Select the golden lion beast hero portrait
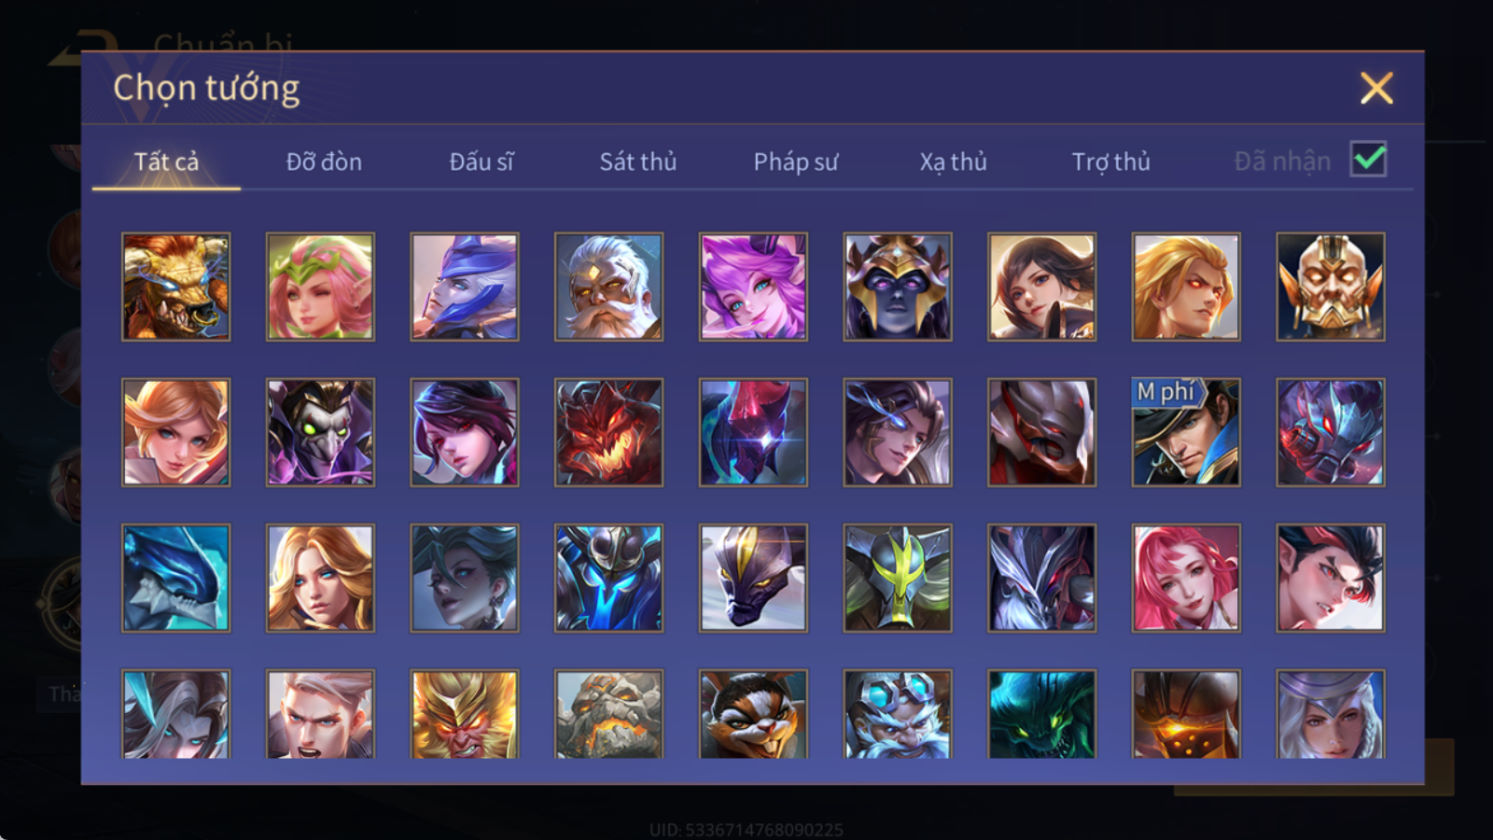 (176, 287)
